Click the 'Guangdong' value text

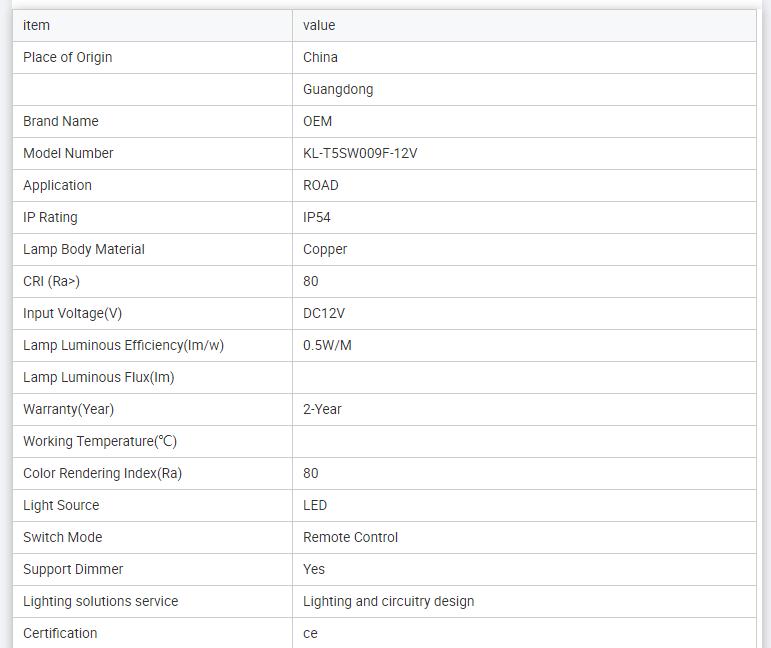click(x=338, y=89)
